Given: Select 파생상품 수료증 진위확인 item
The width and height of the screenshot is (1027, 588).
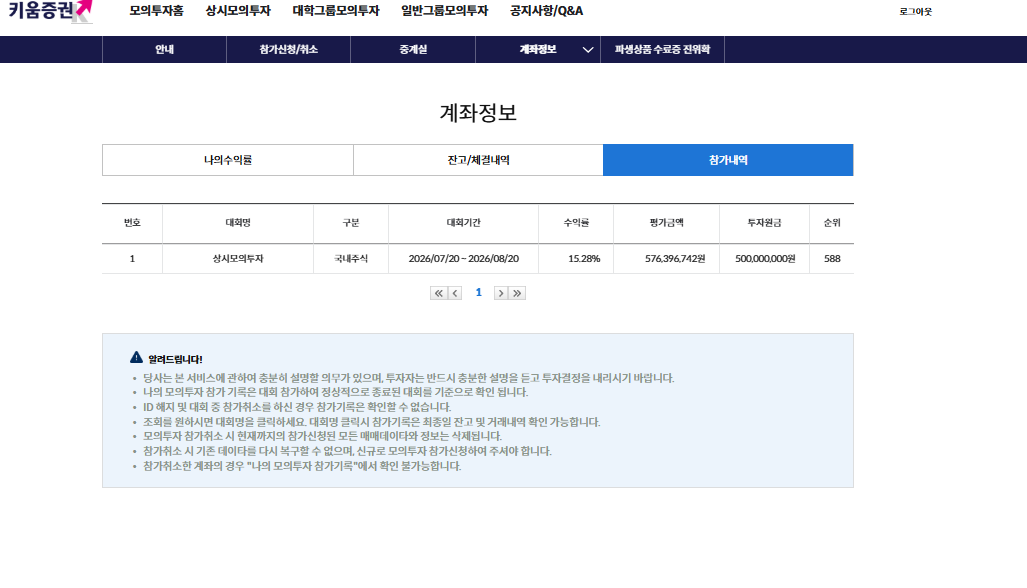Looking at the screenshot, I should (x=662, y=50).
